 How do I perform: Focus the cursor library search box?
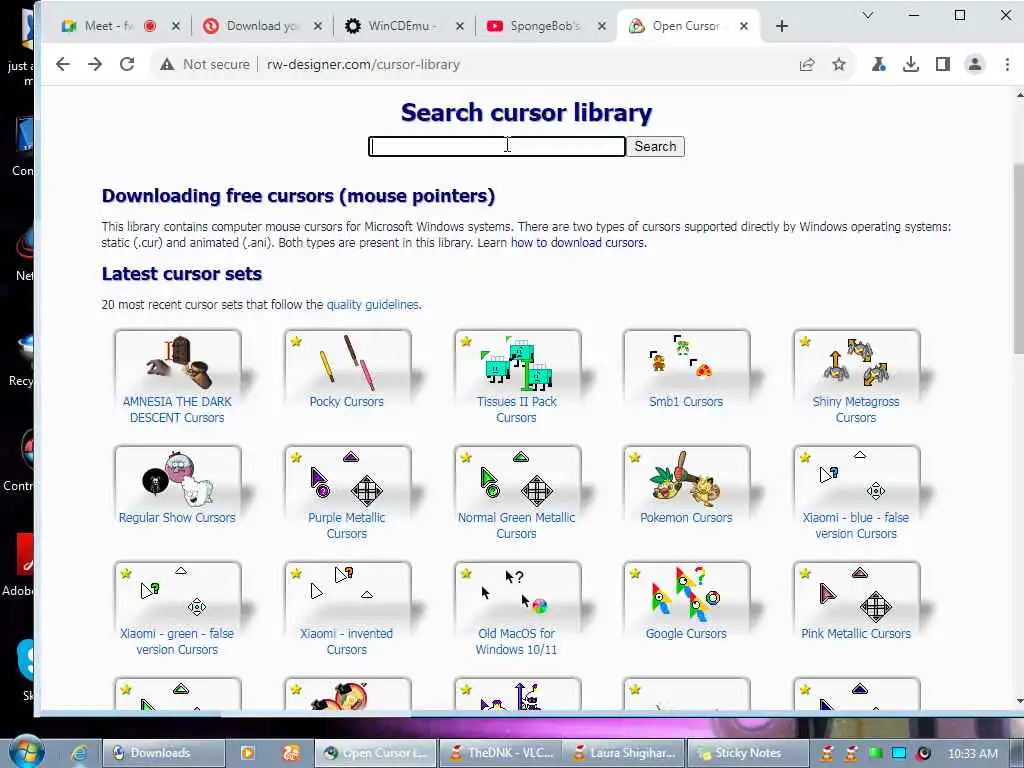(497, 146)
